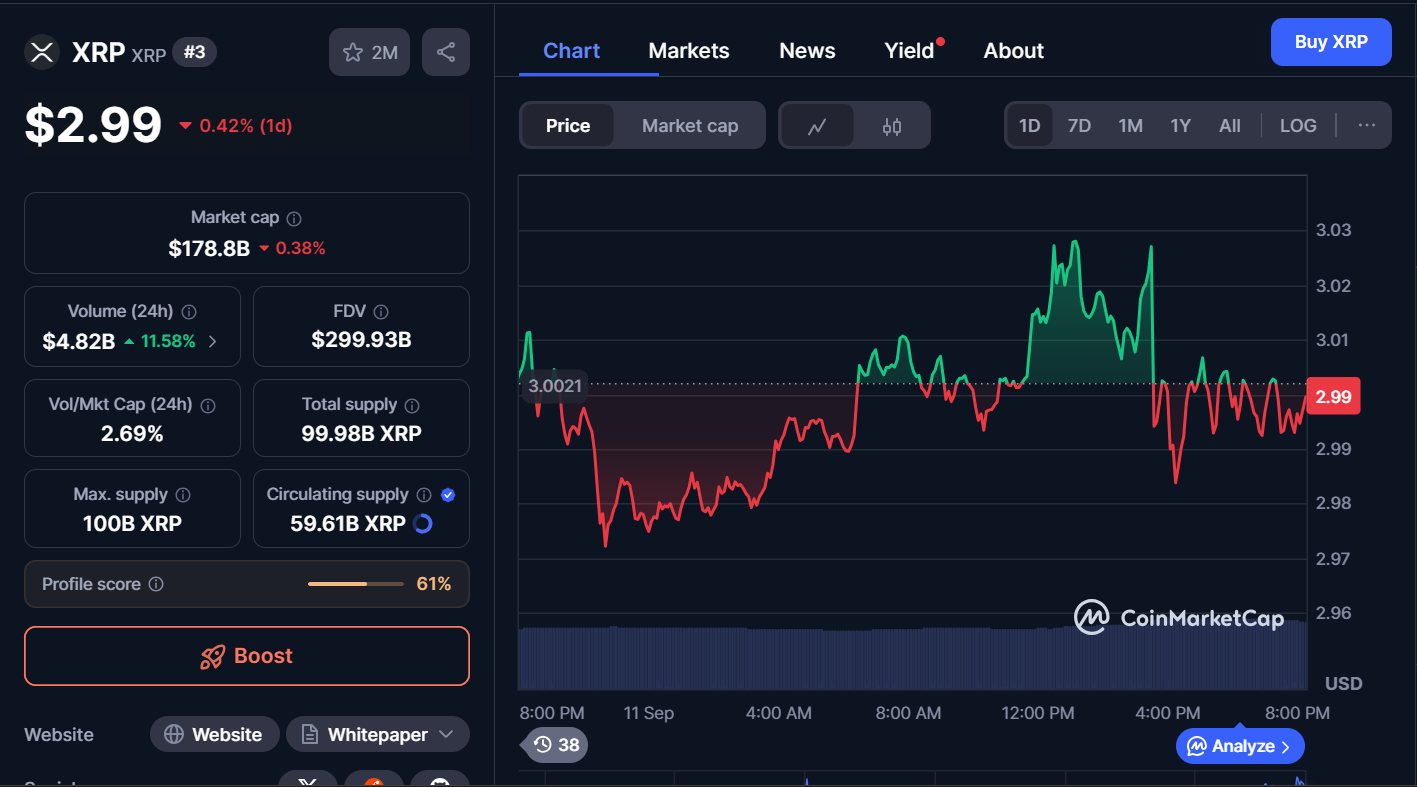Viewport: 1417px width, 787px height.
Task: Open Circulating supply info icon
Action: (x=424, y=495)
